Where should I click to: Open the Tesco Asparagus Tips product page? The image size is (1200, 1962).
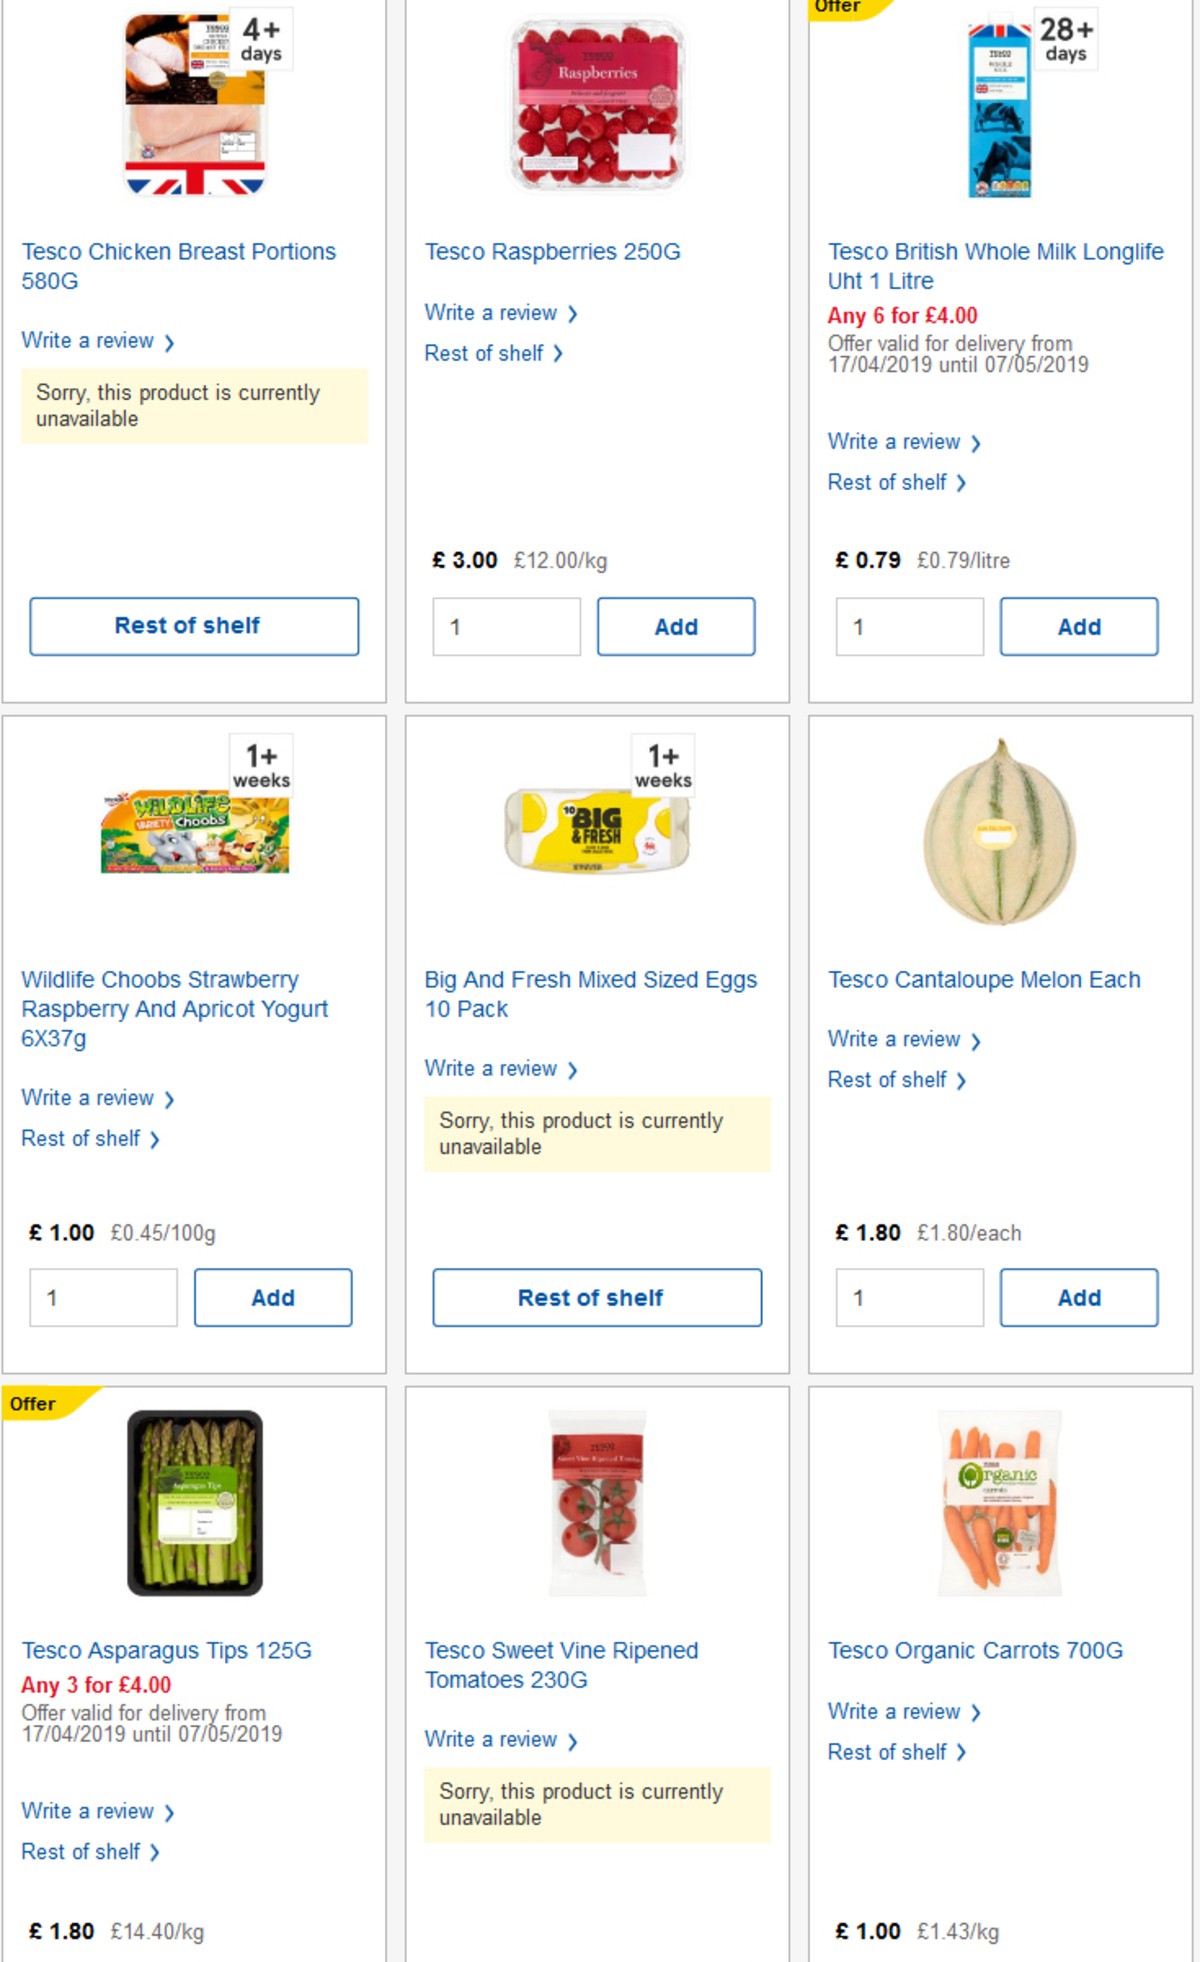coord(167,1650)
